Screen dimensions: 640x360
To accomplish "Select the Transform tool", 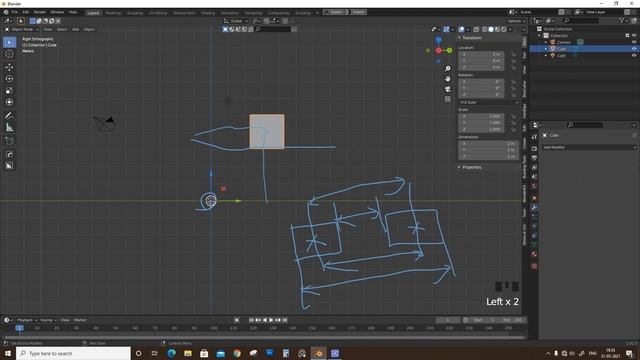I will (x=9, y=102).
